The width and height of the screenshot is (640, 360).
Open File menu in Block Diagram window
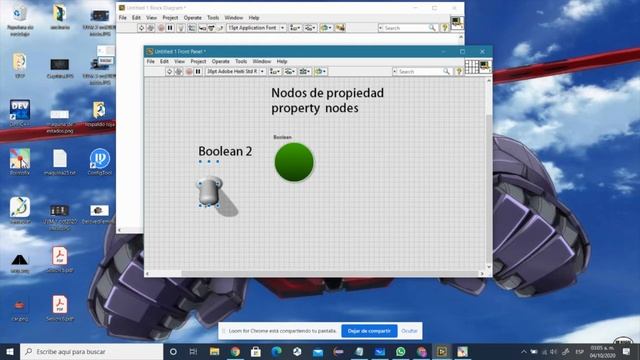pos(122,18)
